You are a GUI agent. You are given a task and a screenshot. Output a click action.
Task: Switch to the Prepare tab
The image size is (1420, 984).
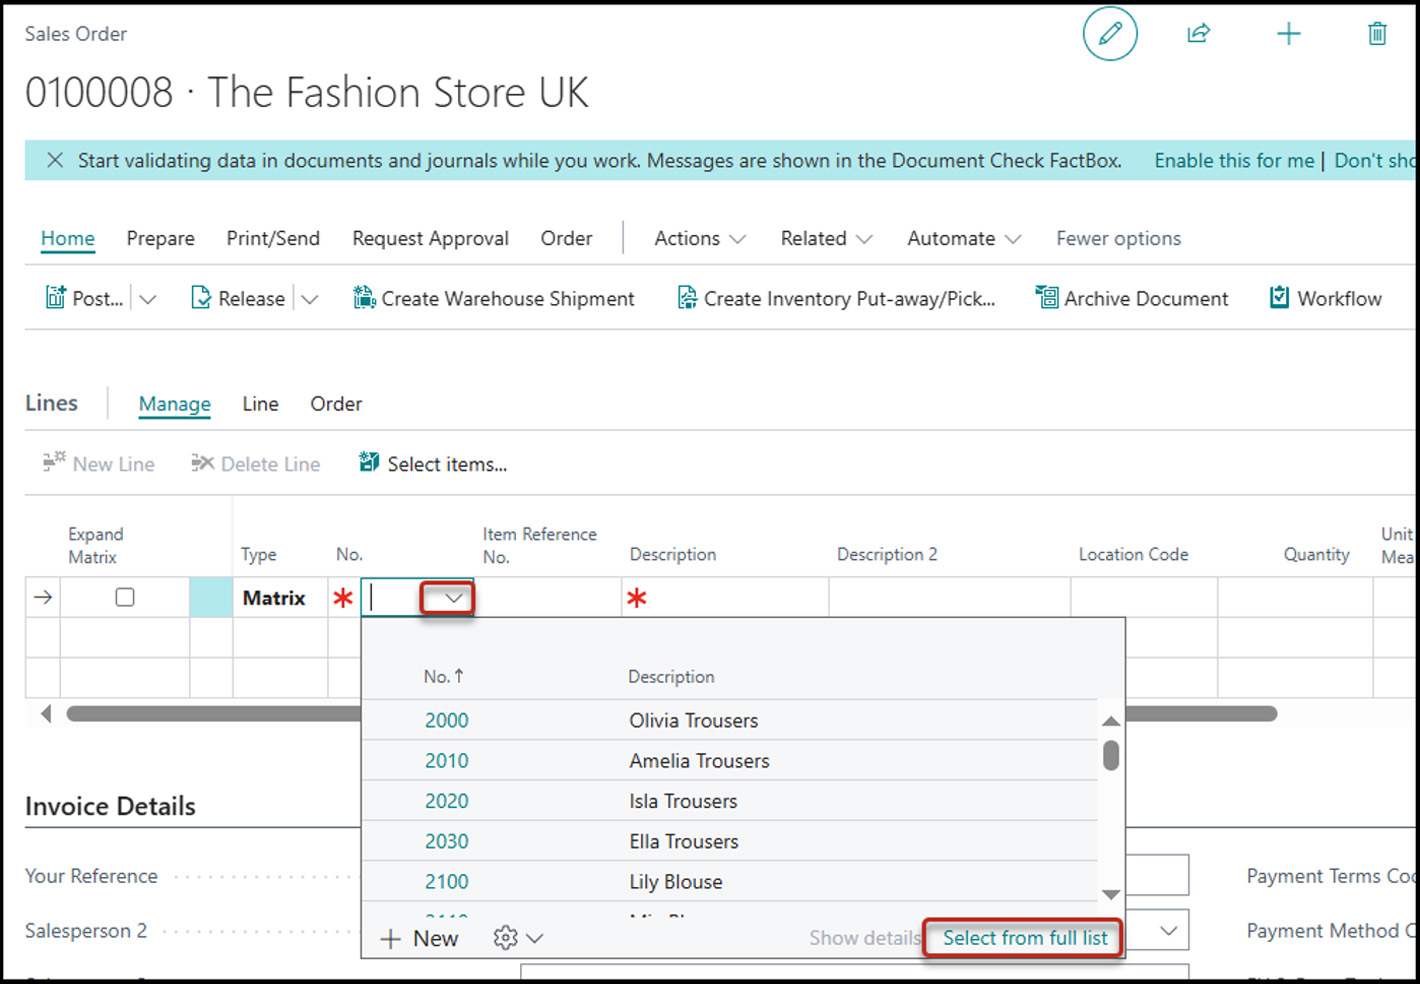tap(160, 238)
